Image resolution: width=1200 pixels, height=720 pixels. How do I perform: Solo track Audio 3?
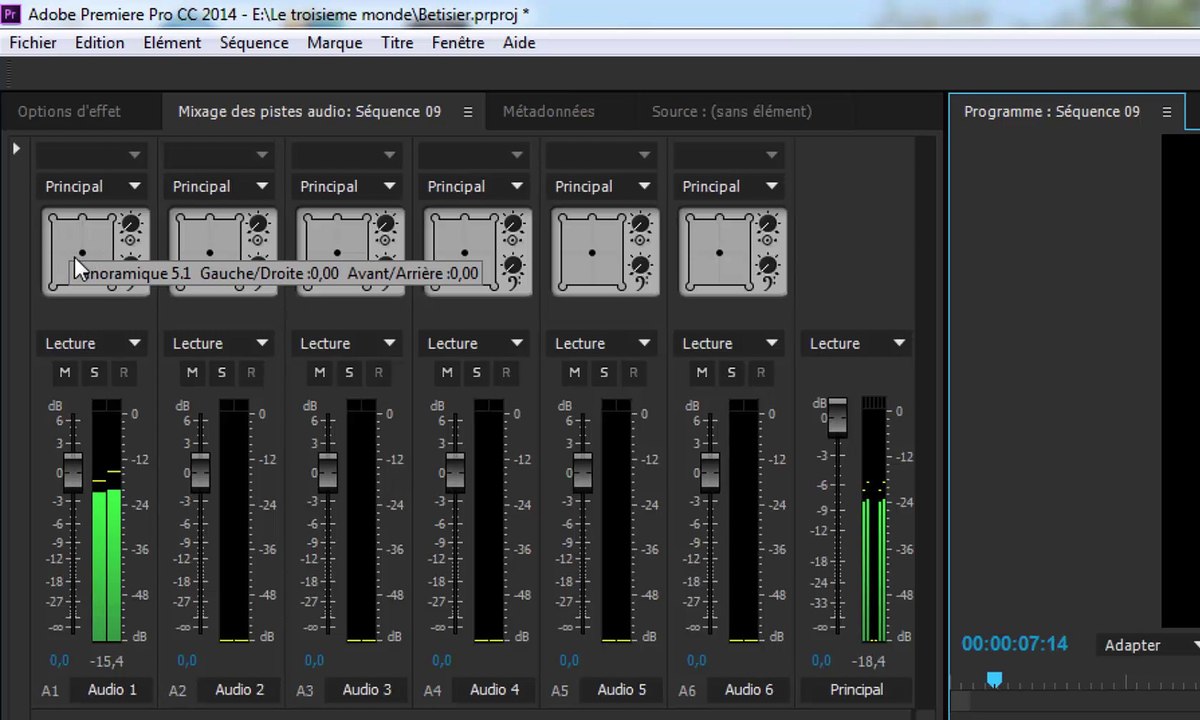[x=349, y=373]
